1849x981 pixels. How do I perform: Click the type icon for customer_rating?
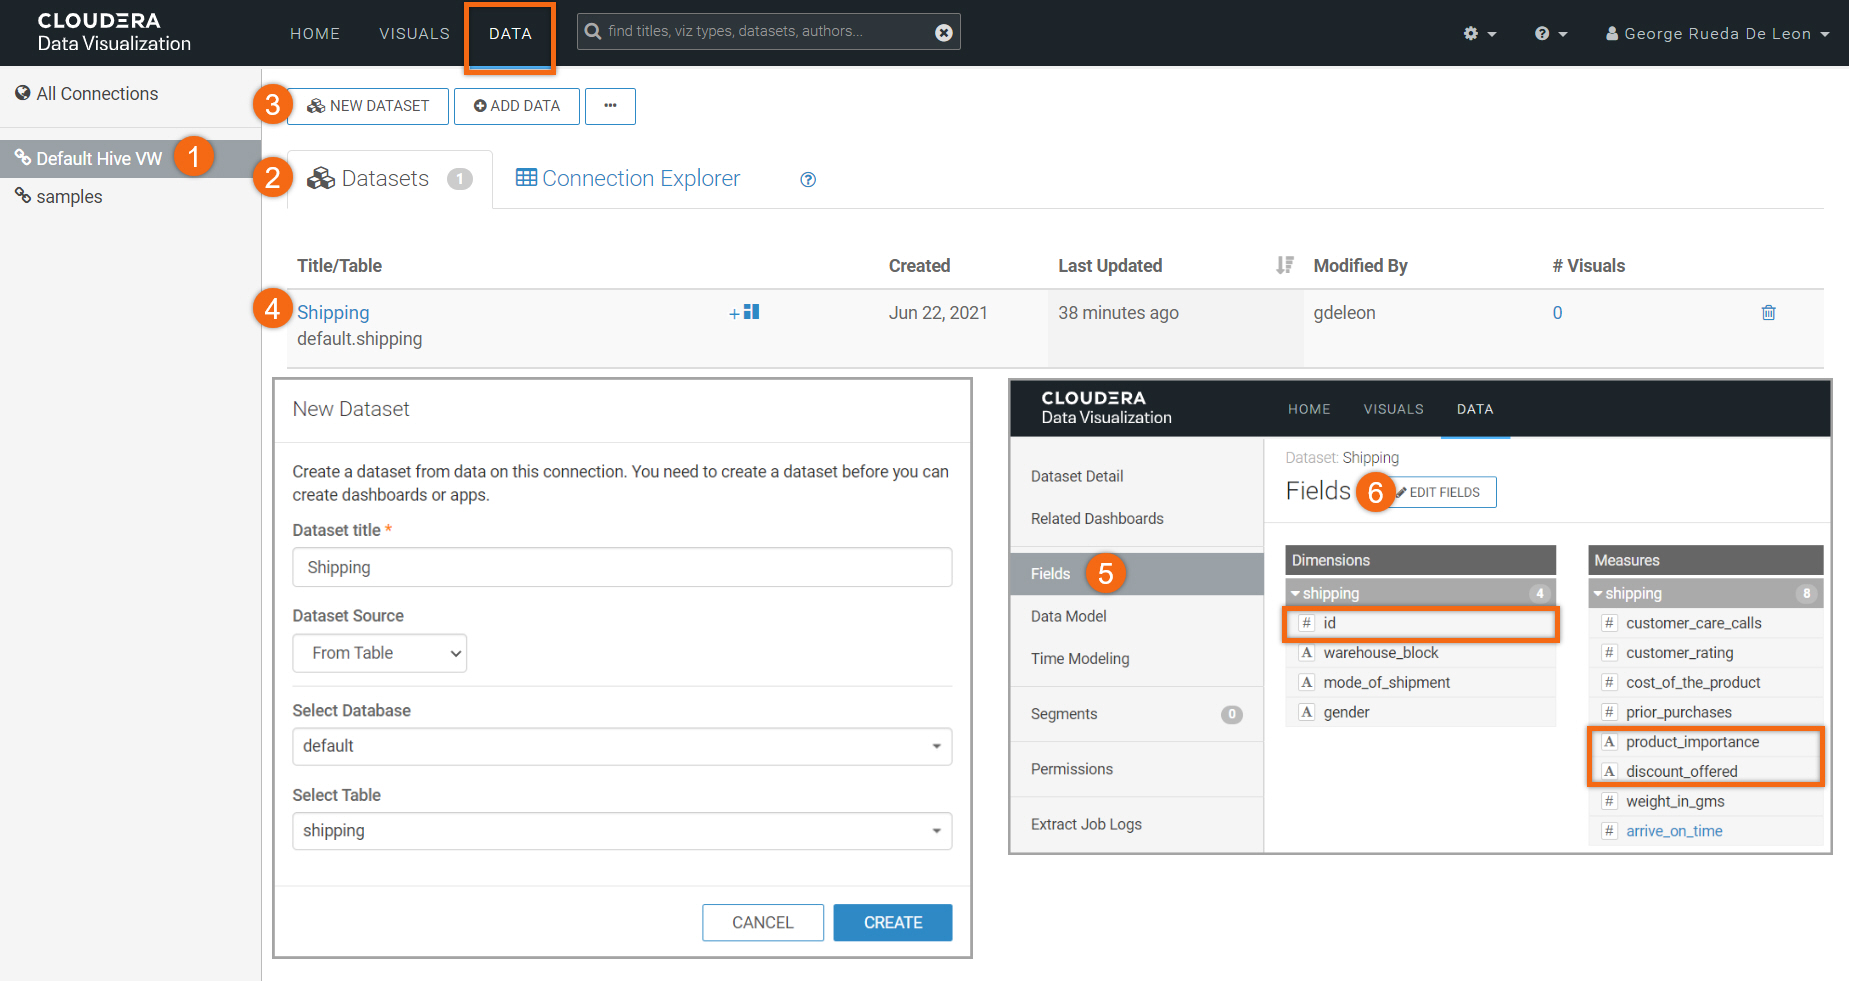click(x=1609, y=653)
